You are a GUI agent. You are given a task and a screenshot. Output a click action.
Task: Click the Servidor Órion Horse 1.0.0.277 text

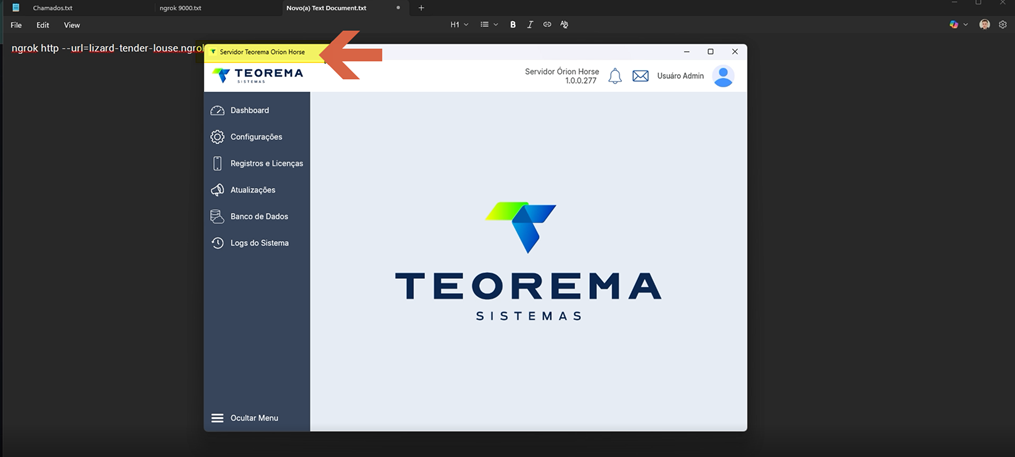[x=562, y=76]
